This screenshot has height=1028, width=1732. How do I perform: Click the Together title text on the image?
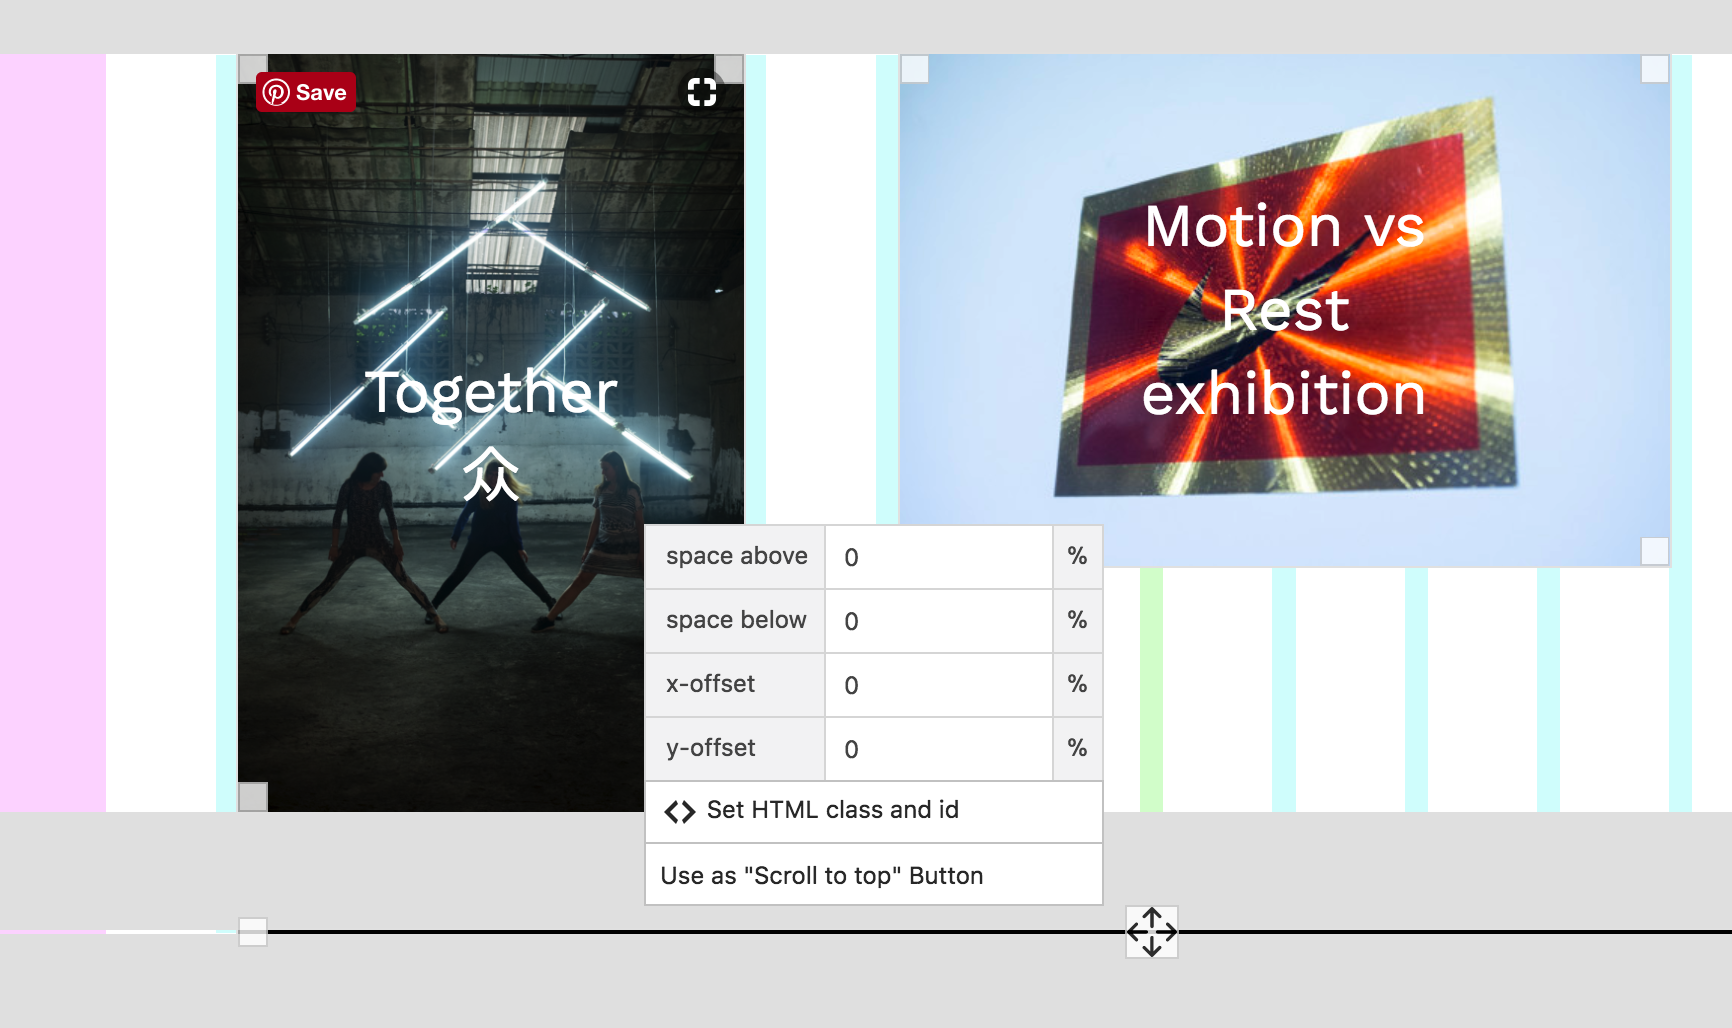491,392
